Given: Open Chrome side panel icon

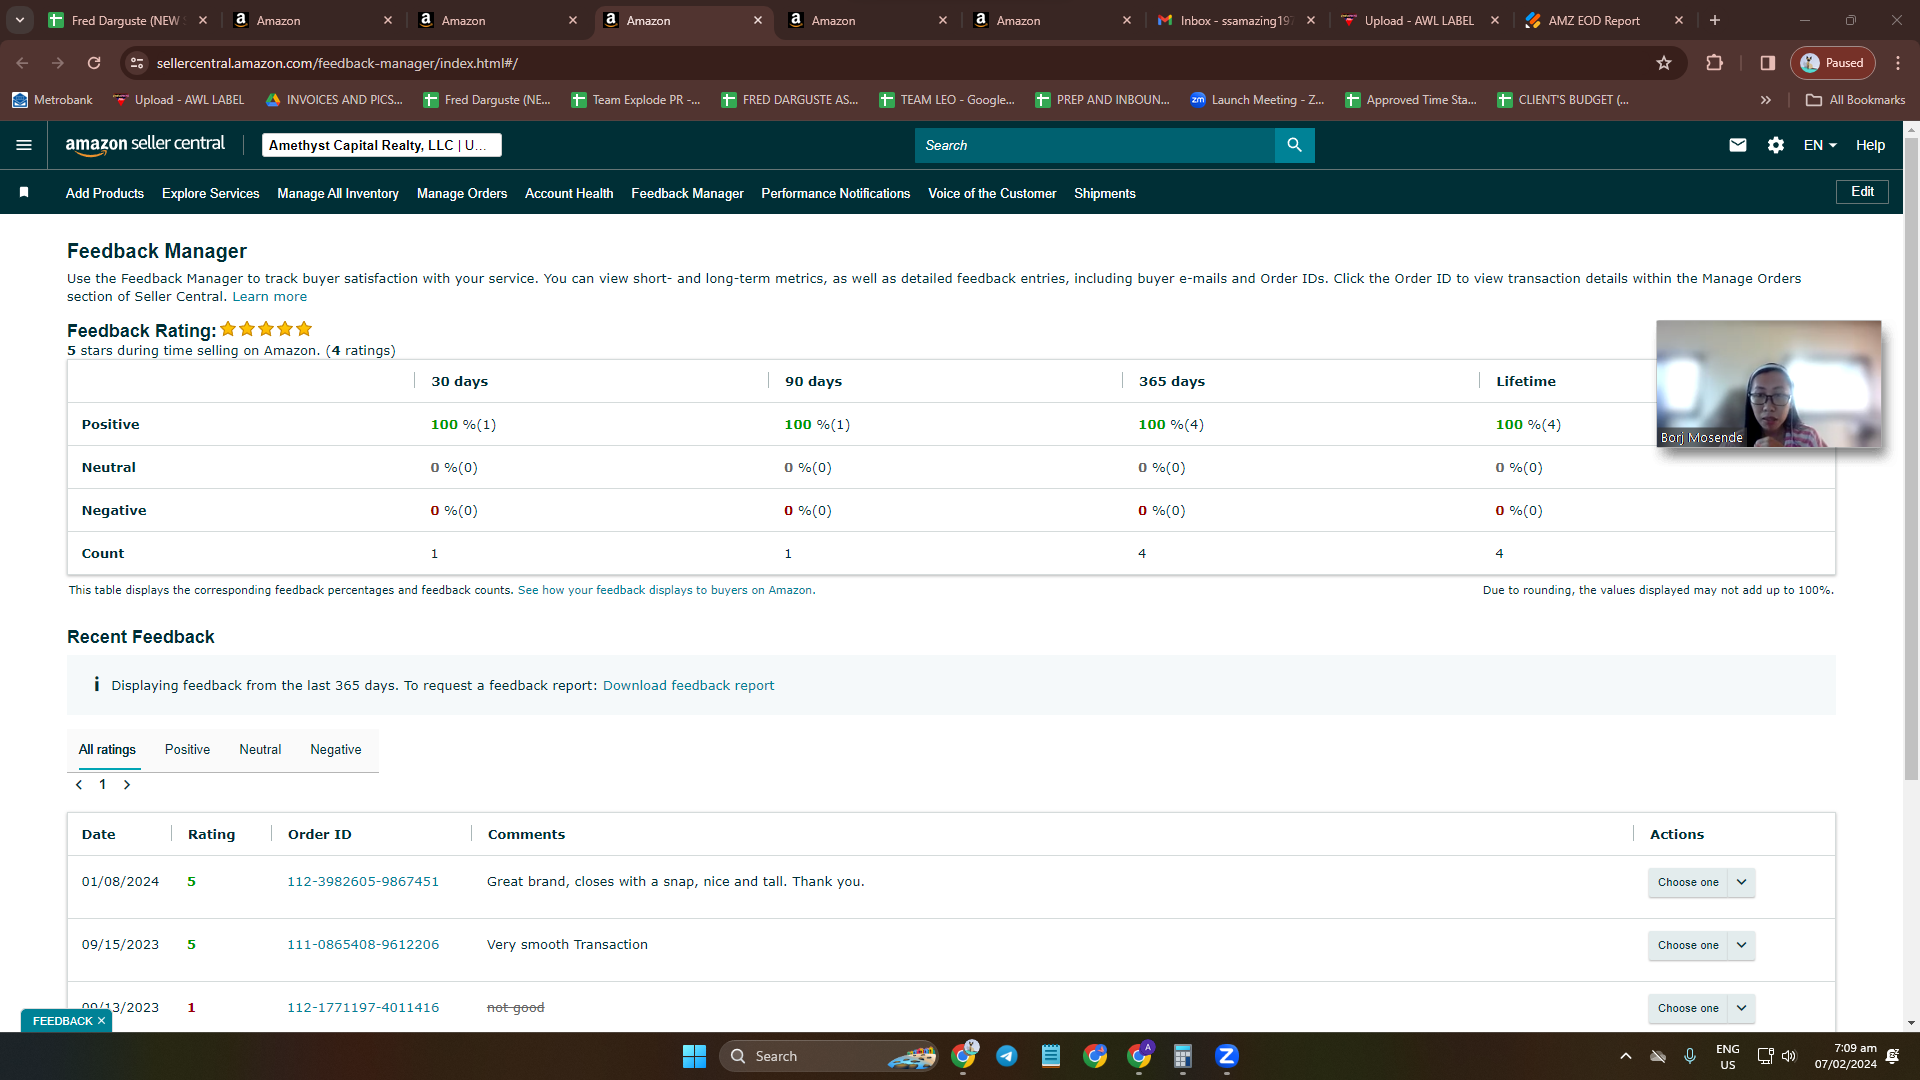Looking at the screenshot, I should 1767,63.
